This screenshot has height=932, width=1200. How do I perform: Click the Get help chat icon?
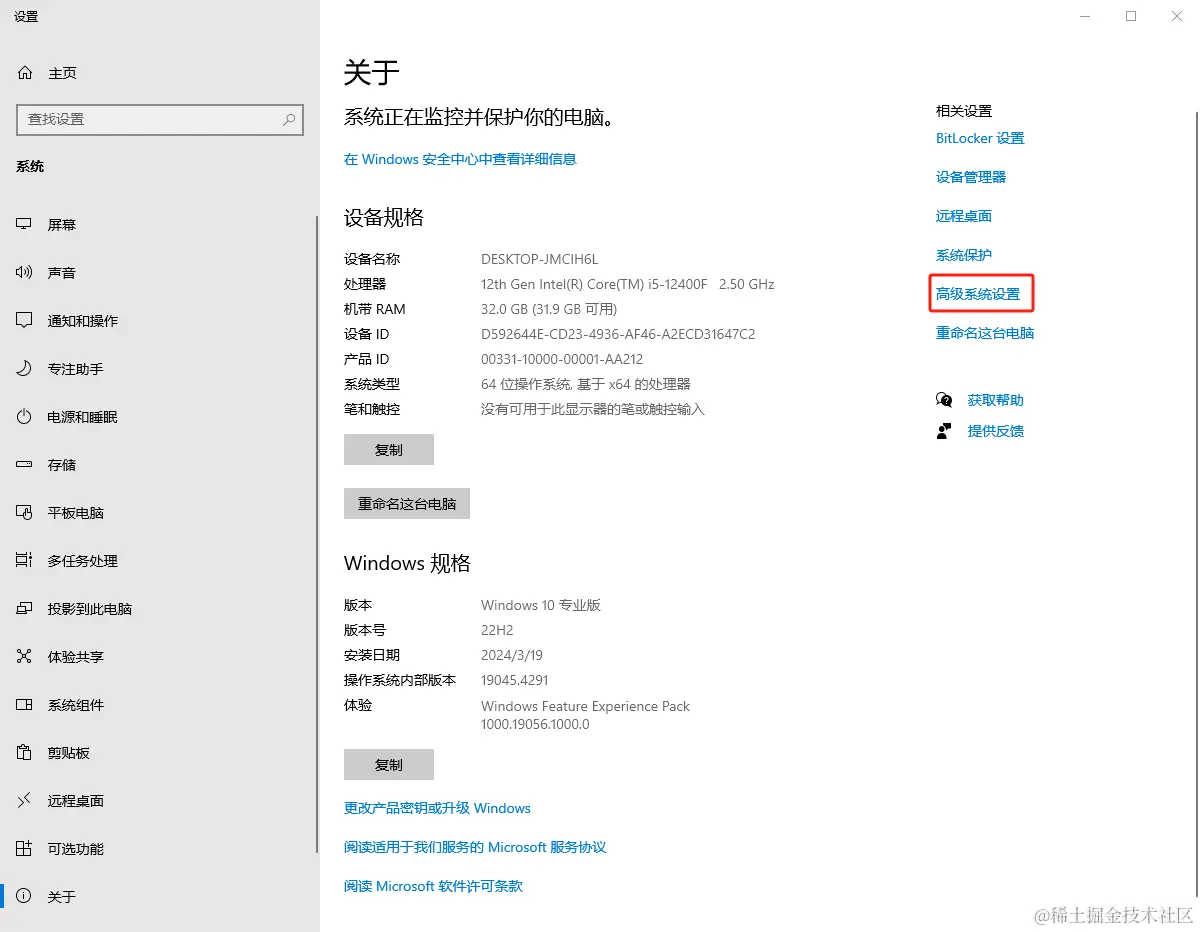click(x=944, y=400)
